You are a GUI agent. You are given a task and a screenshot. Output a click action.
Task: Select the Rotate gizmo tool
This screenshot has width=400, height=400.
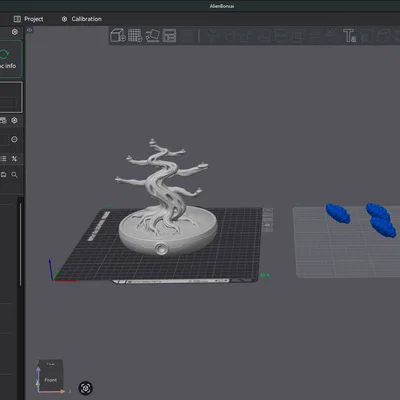coord(230,36)
